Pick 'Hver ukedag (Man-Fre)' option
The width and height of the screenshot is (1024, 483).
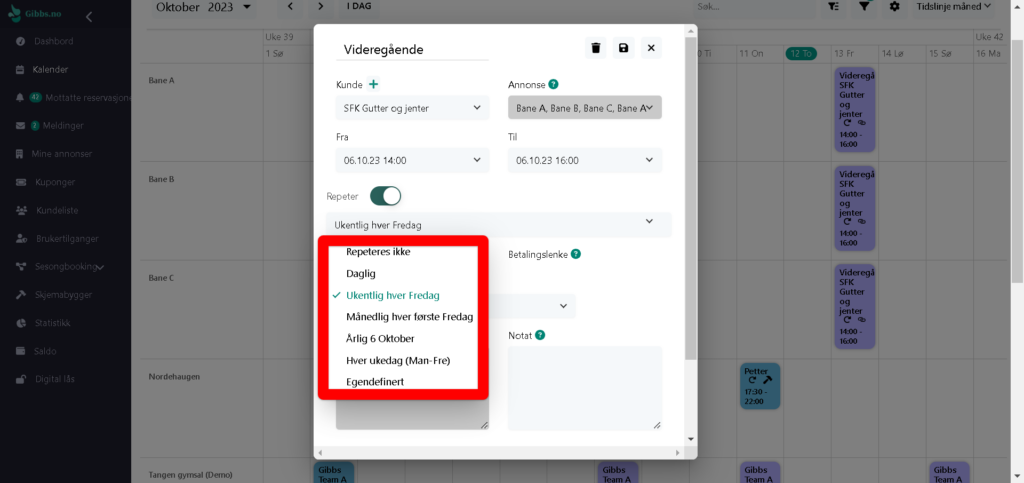point(398,360)
